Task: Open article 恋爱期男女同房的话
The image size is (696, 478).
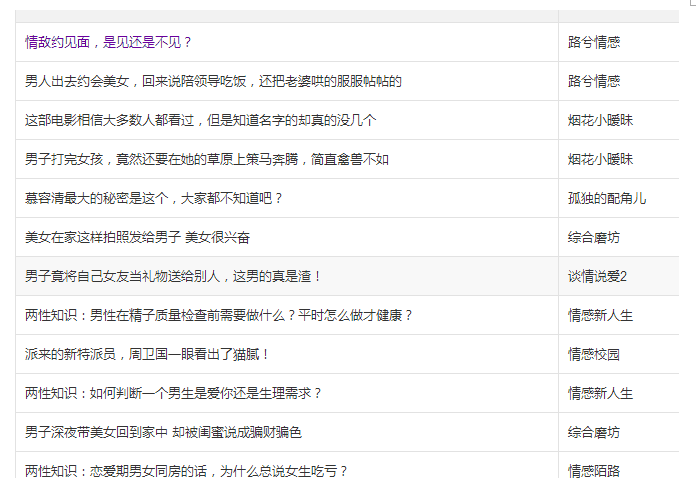Action: pyautogui.click(x=186, y=470)
